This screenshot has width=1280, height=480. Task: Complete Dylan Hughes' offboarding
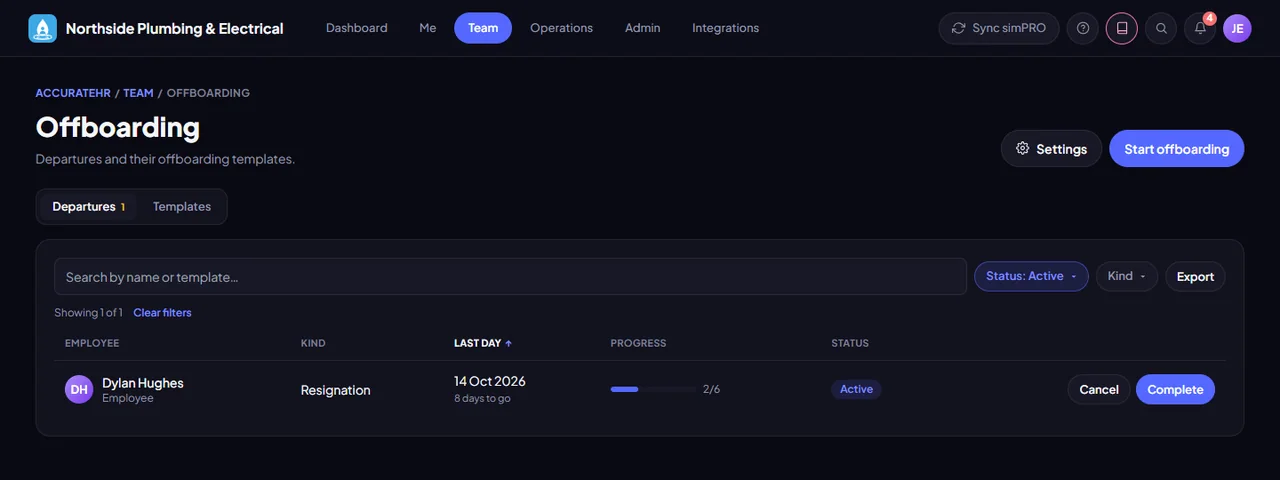[1175, 389]
